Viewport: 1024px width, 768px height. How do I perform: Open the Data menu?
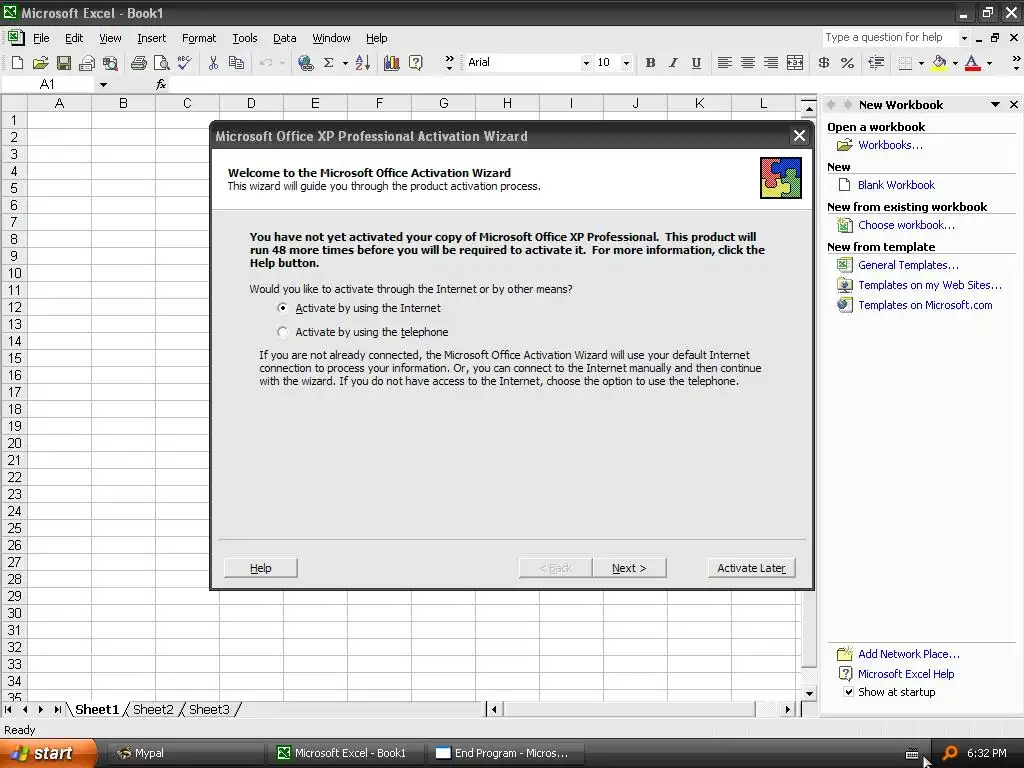coord(284,38)
